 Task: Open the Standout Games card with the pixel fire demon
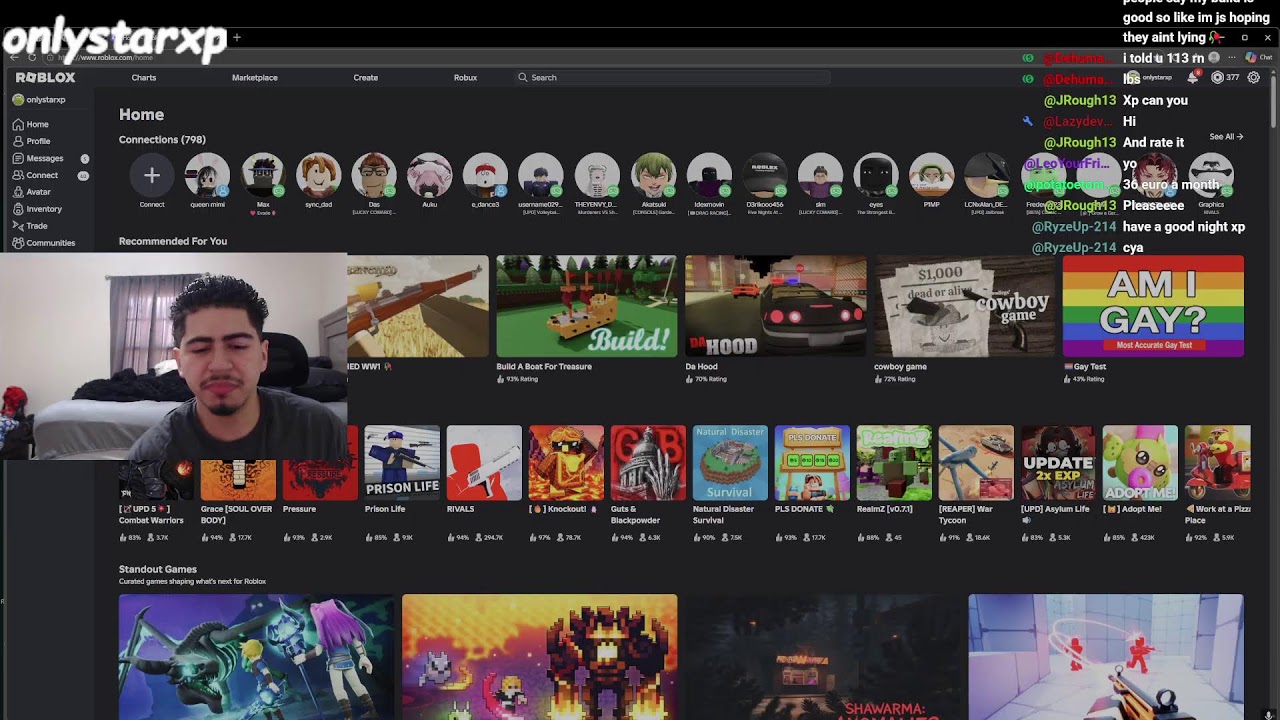pyautogui.click(x=540, y=657)
